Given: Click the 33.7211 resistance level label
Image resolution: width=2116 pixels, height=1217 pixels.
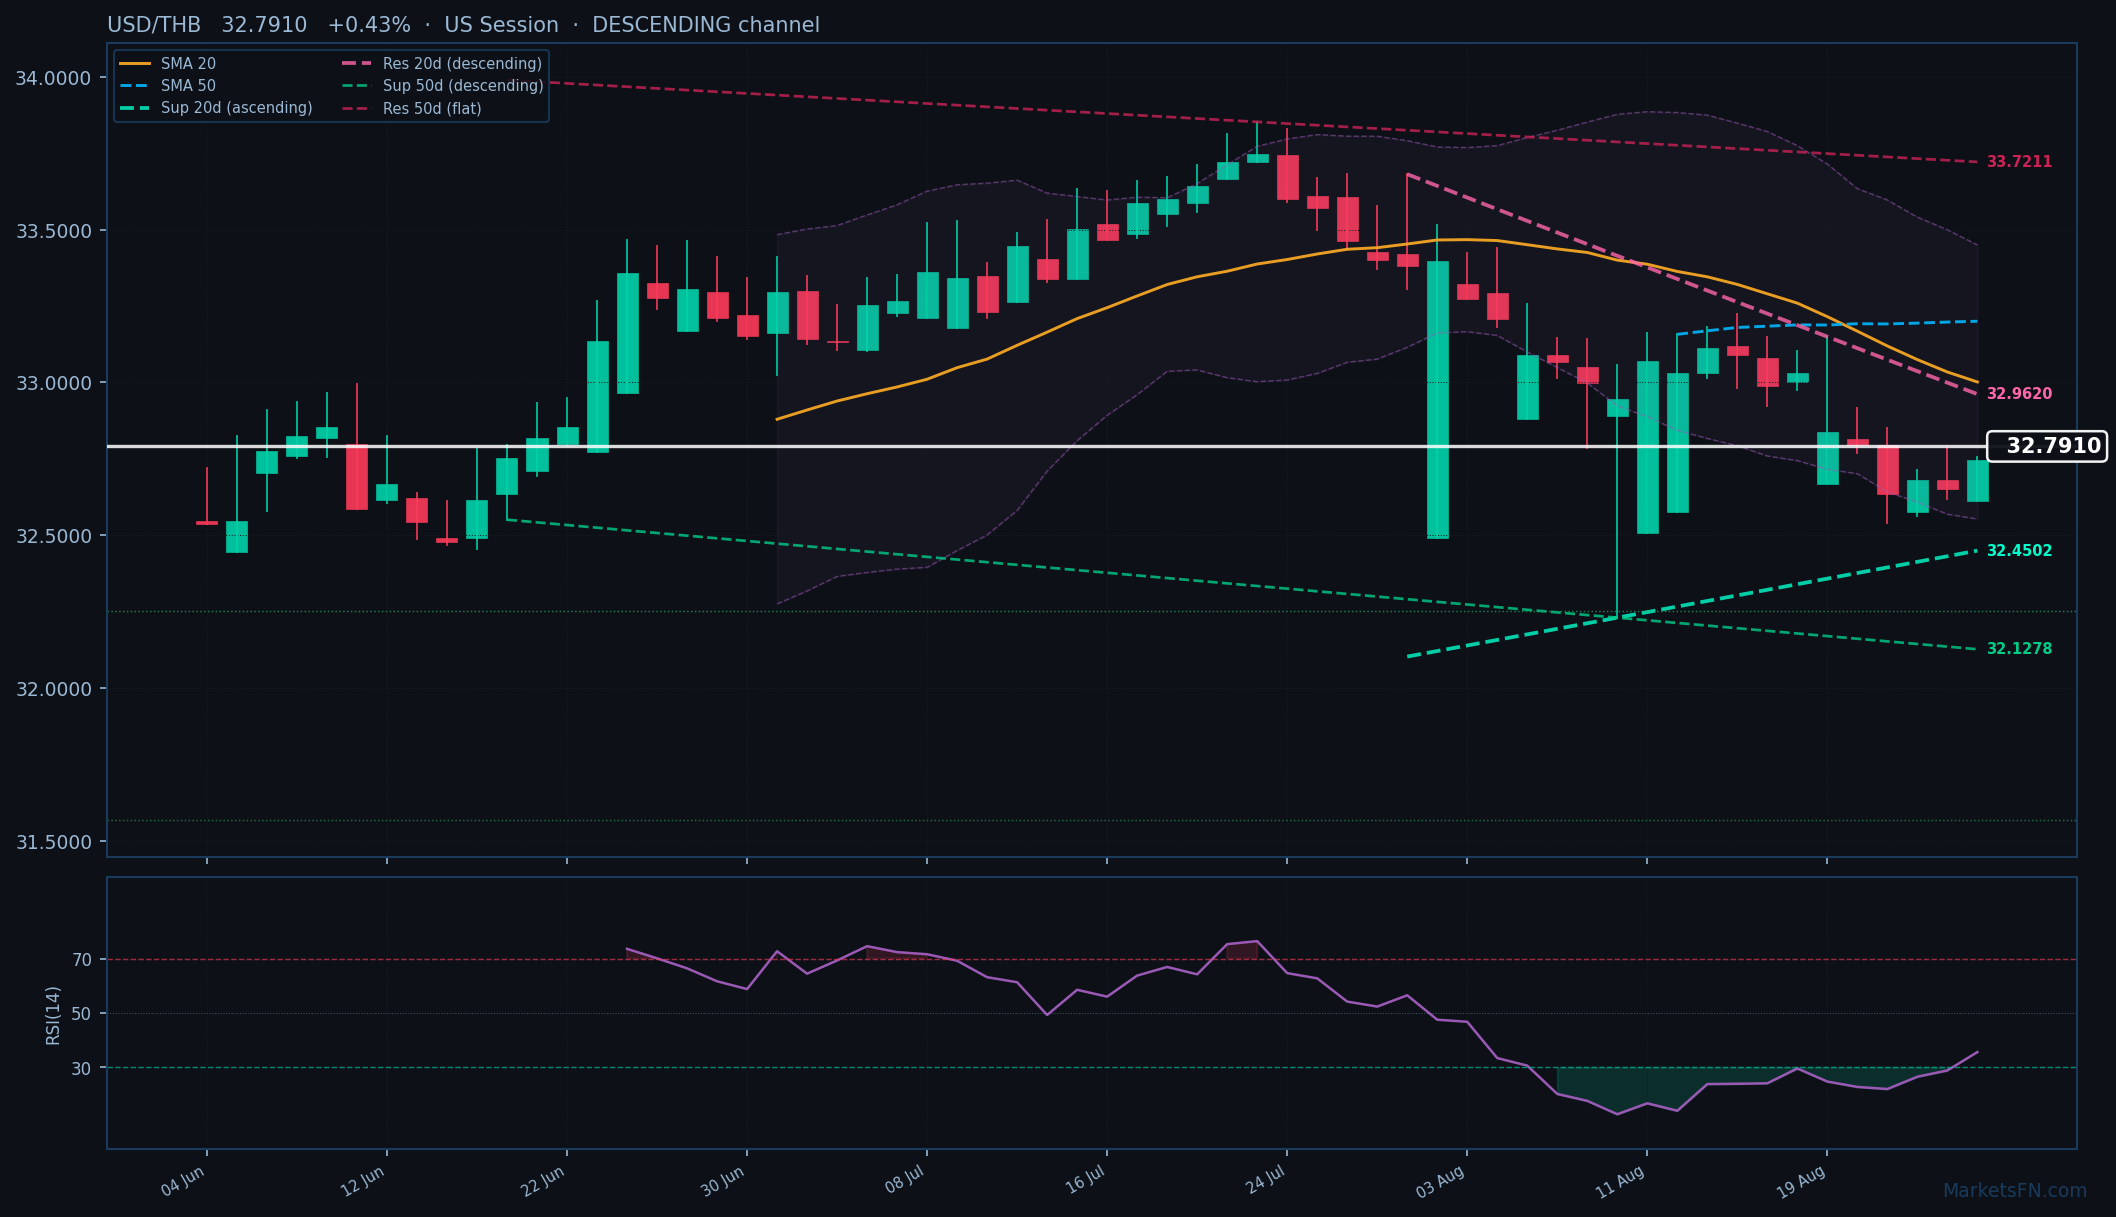Looking at the screenshot, I should coord(2019,162).
